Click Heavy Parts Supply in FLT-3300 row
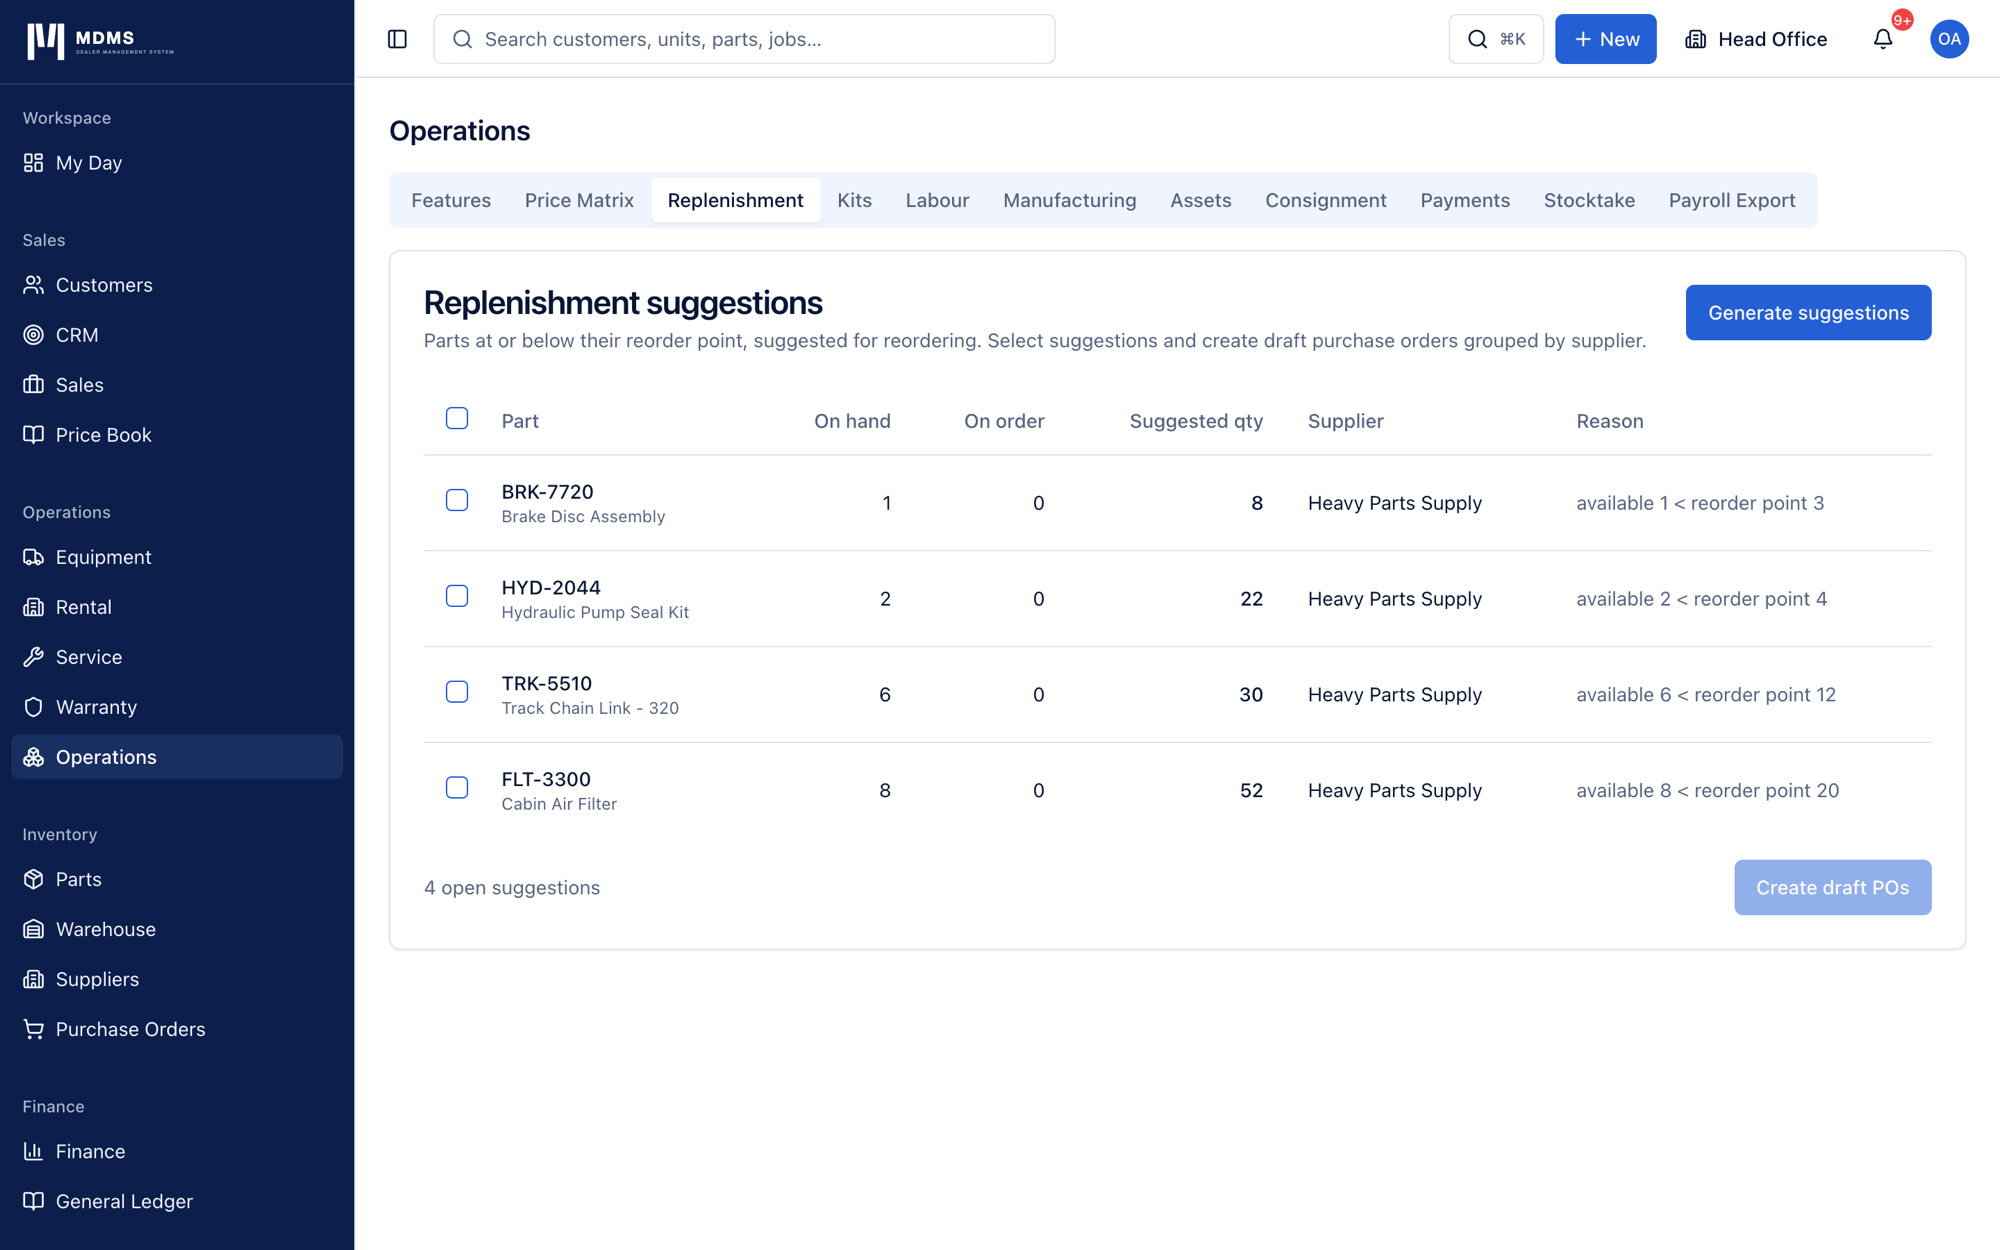 coord(1394,790)
